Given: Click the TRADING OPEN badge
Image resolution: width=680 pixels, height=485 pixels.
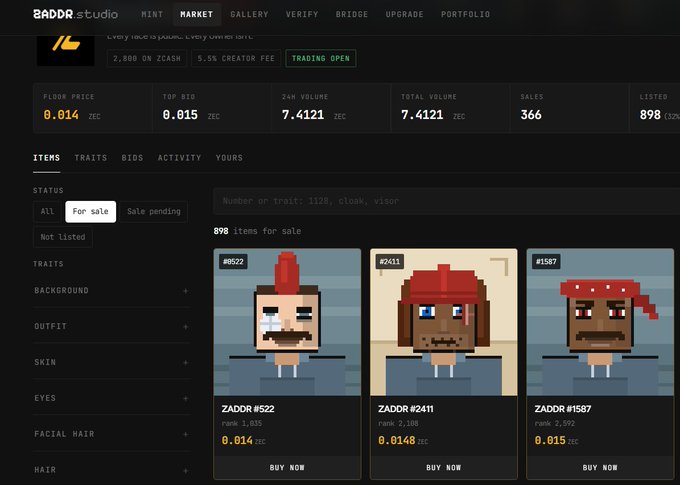Looking at the screenshot, I should 320,59.
